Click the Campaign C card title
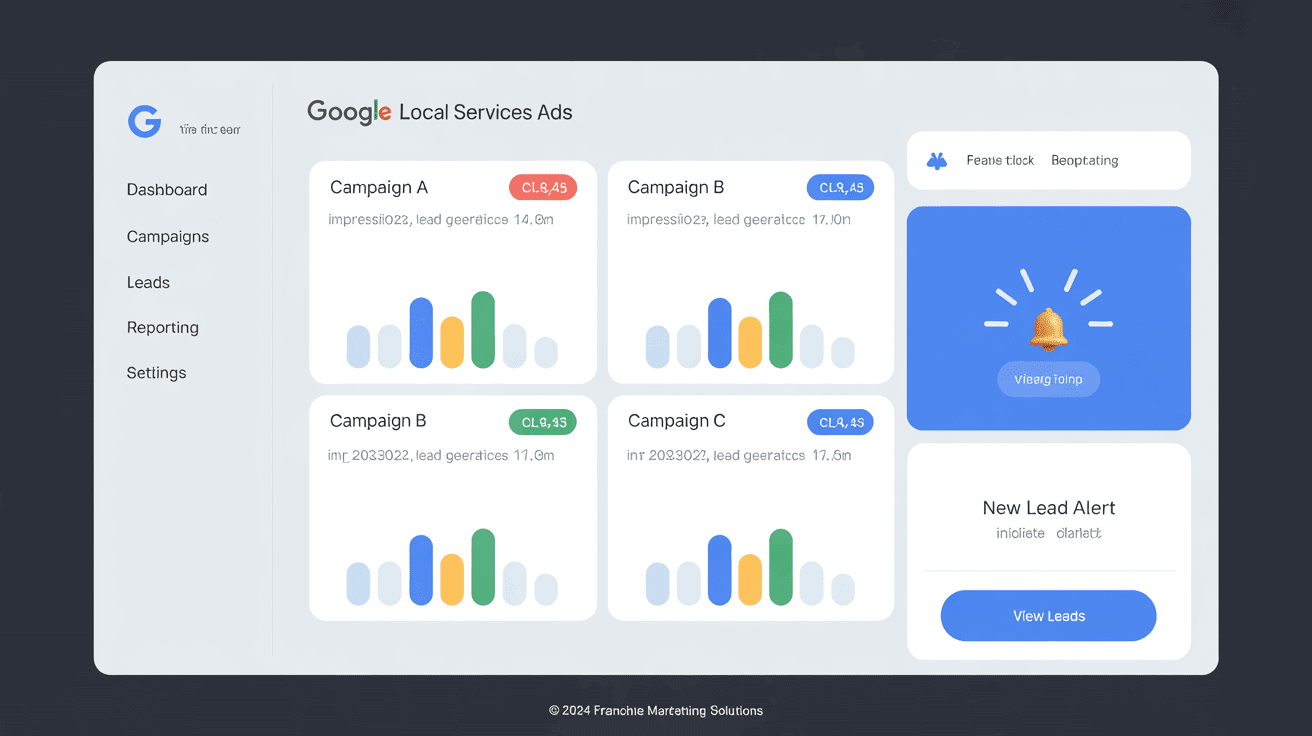This screenshot has height=736, width=1312. 677,421
